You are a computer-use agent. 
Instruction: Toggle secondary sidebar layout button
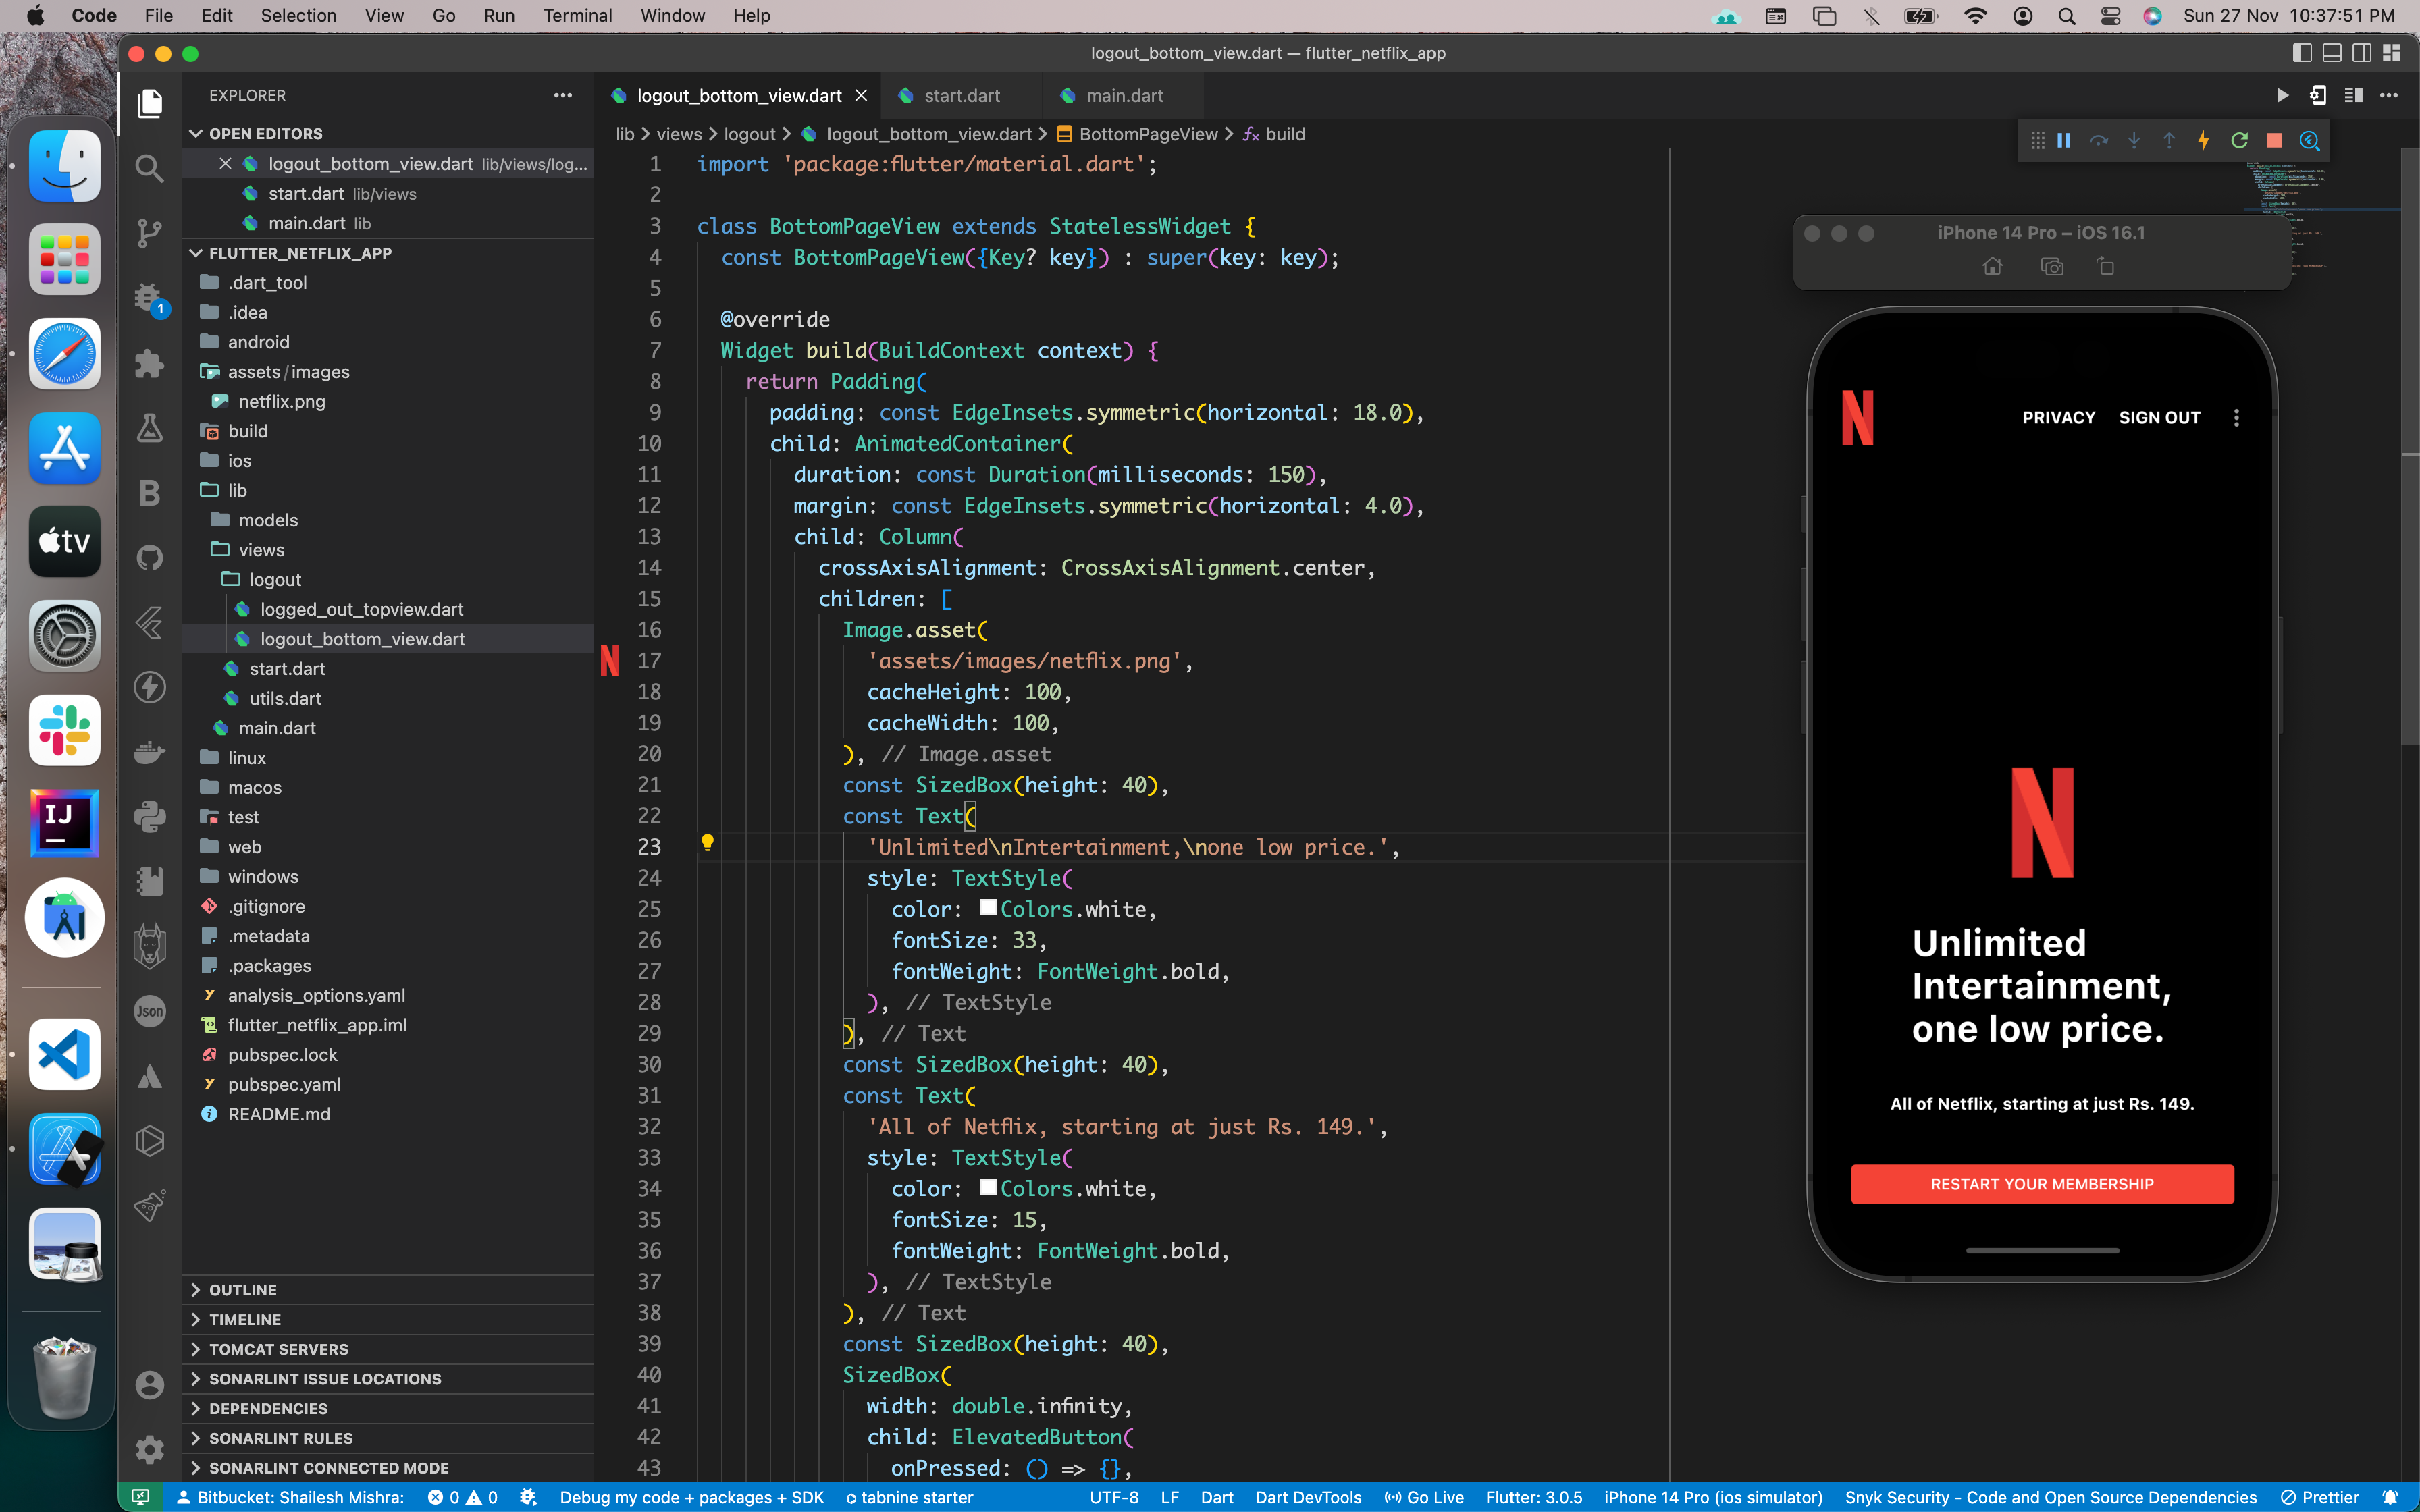[x=2361, y=53]
